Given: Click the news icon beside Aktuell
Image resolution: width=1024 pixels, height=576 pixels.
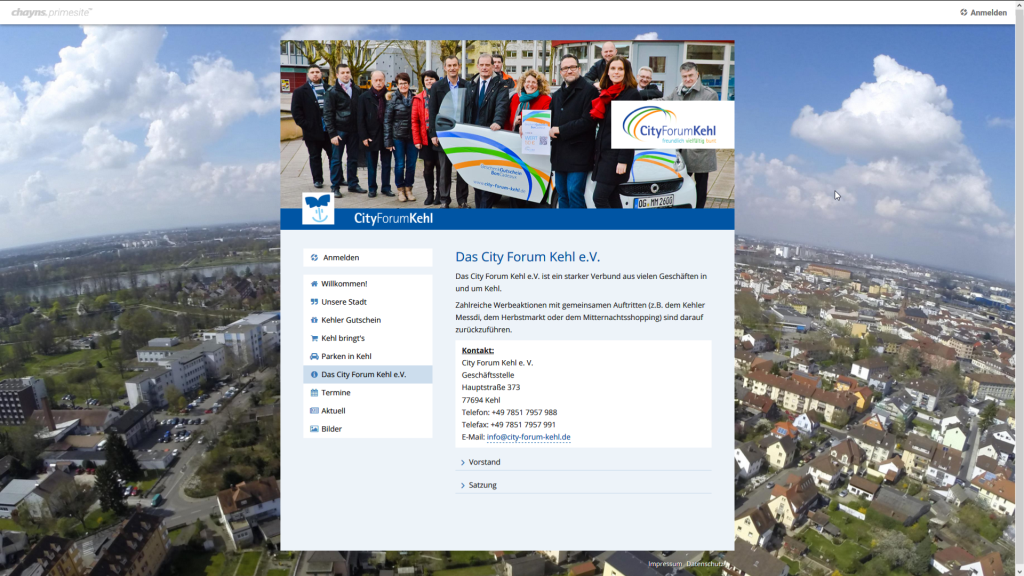Looking at the screenshot, I should 314,411.
